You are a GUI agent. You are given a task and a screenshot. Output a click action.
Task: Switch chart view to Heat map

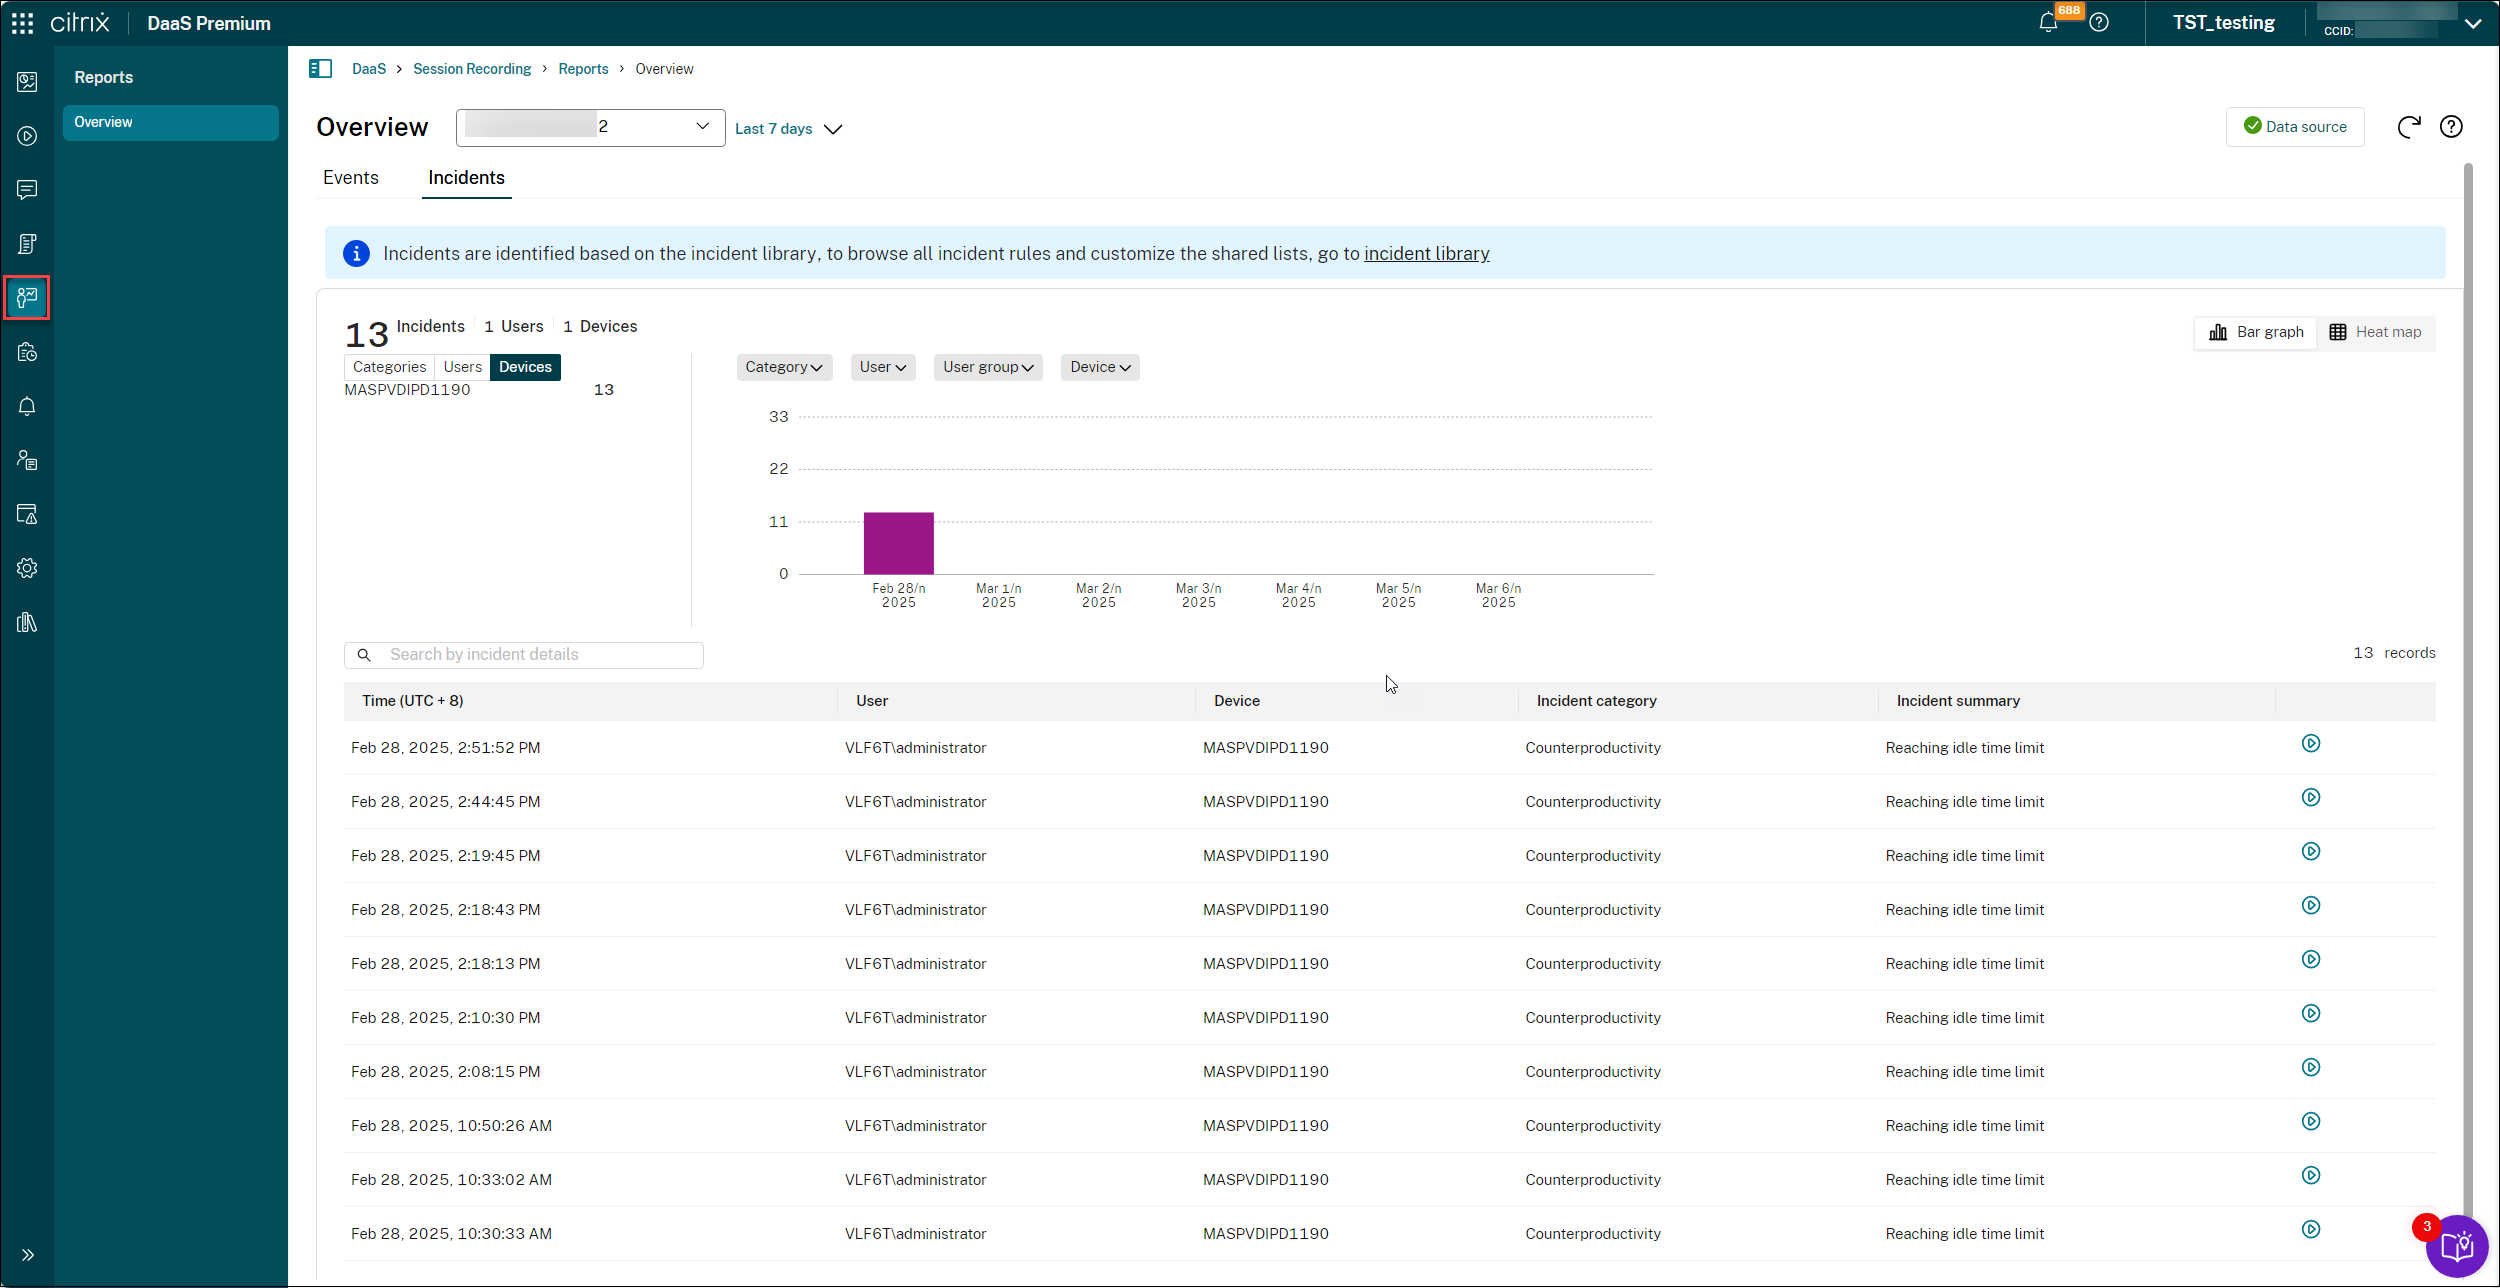[x=2375, y=332]
